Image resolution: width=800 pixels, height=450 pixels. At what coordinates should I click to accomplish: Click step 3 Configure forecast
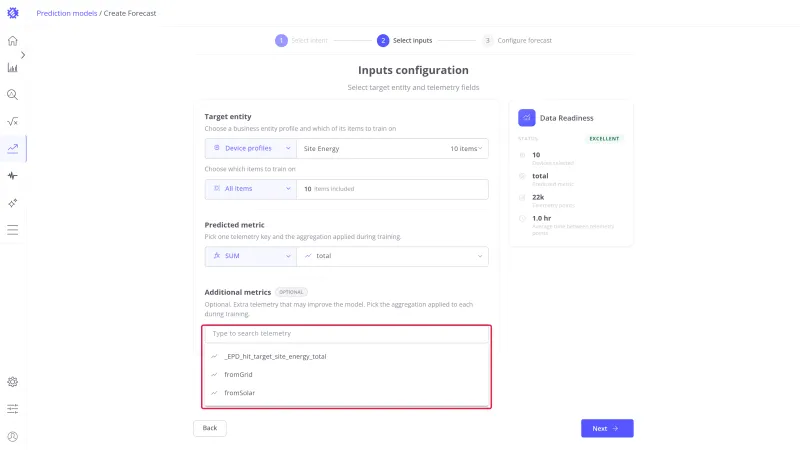coord(517,40)
